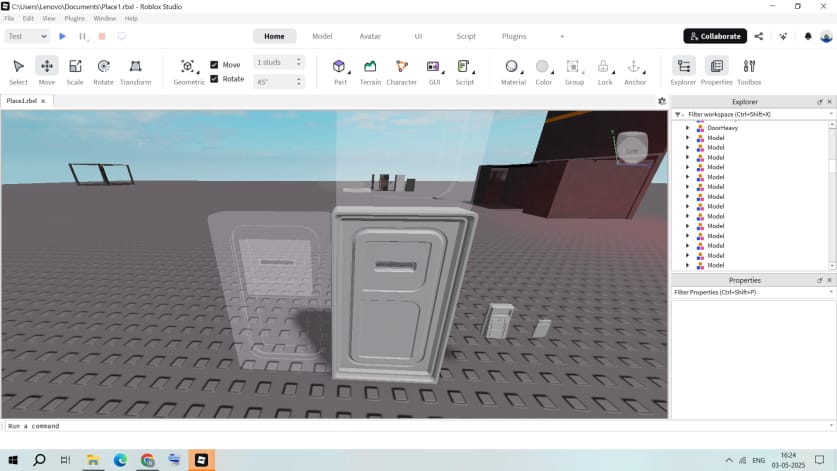This screenshot has height=471, width=837.
Task: Open the Edit menu
Action: pyautogui.click(x=28, y=19)
